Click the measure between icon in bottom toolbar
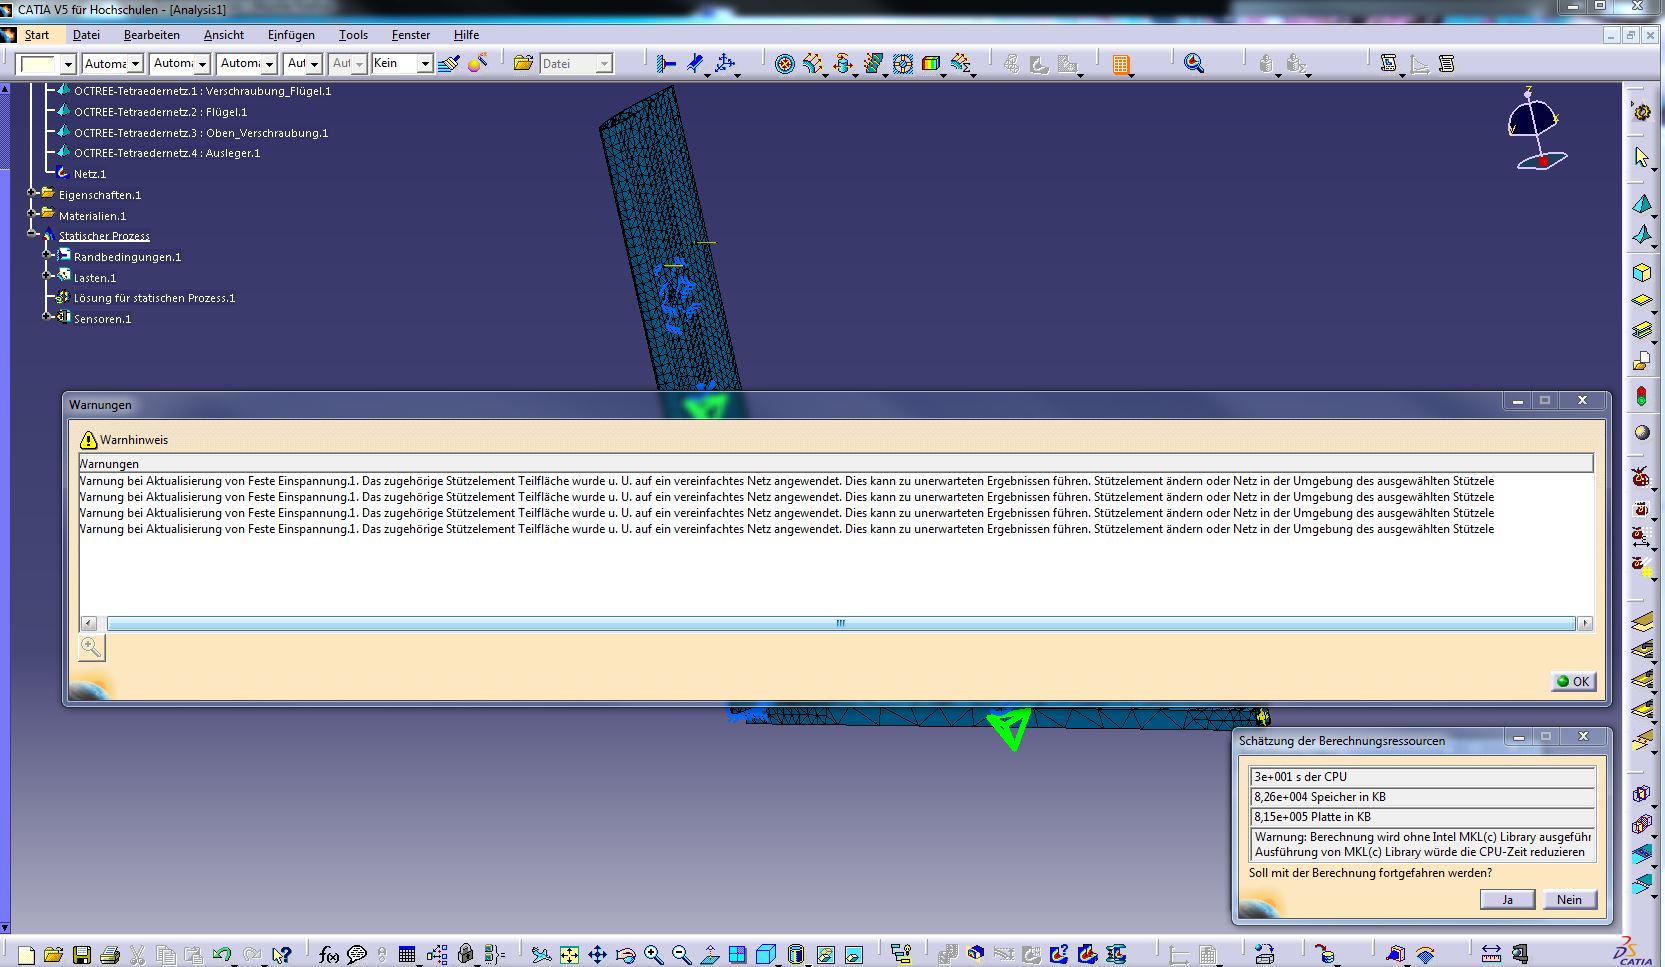This screenshot has height=967, width=1665. pos(1491,955)
